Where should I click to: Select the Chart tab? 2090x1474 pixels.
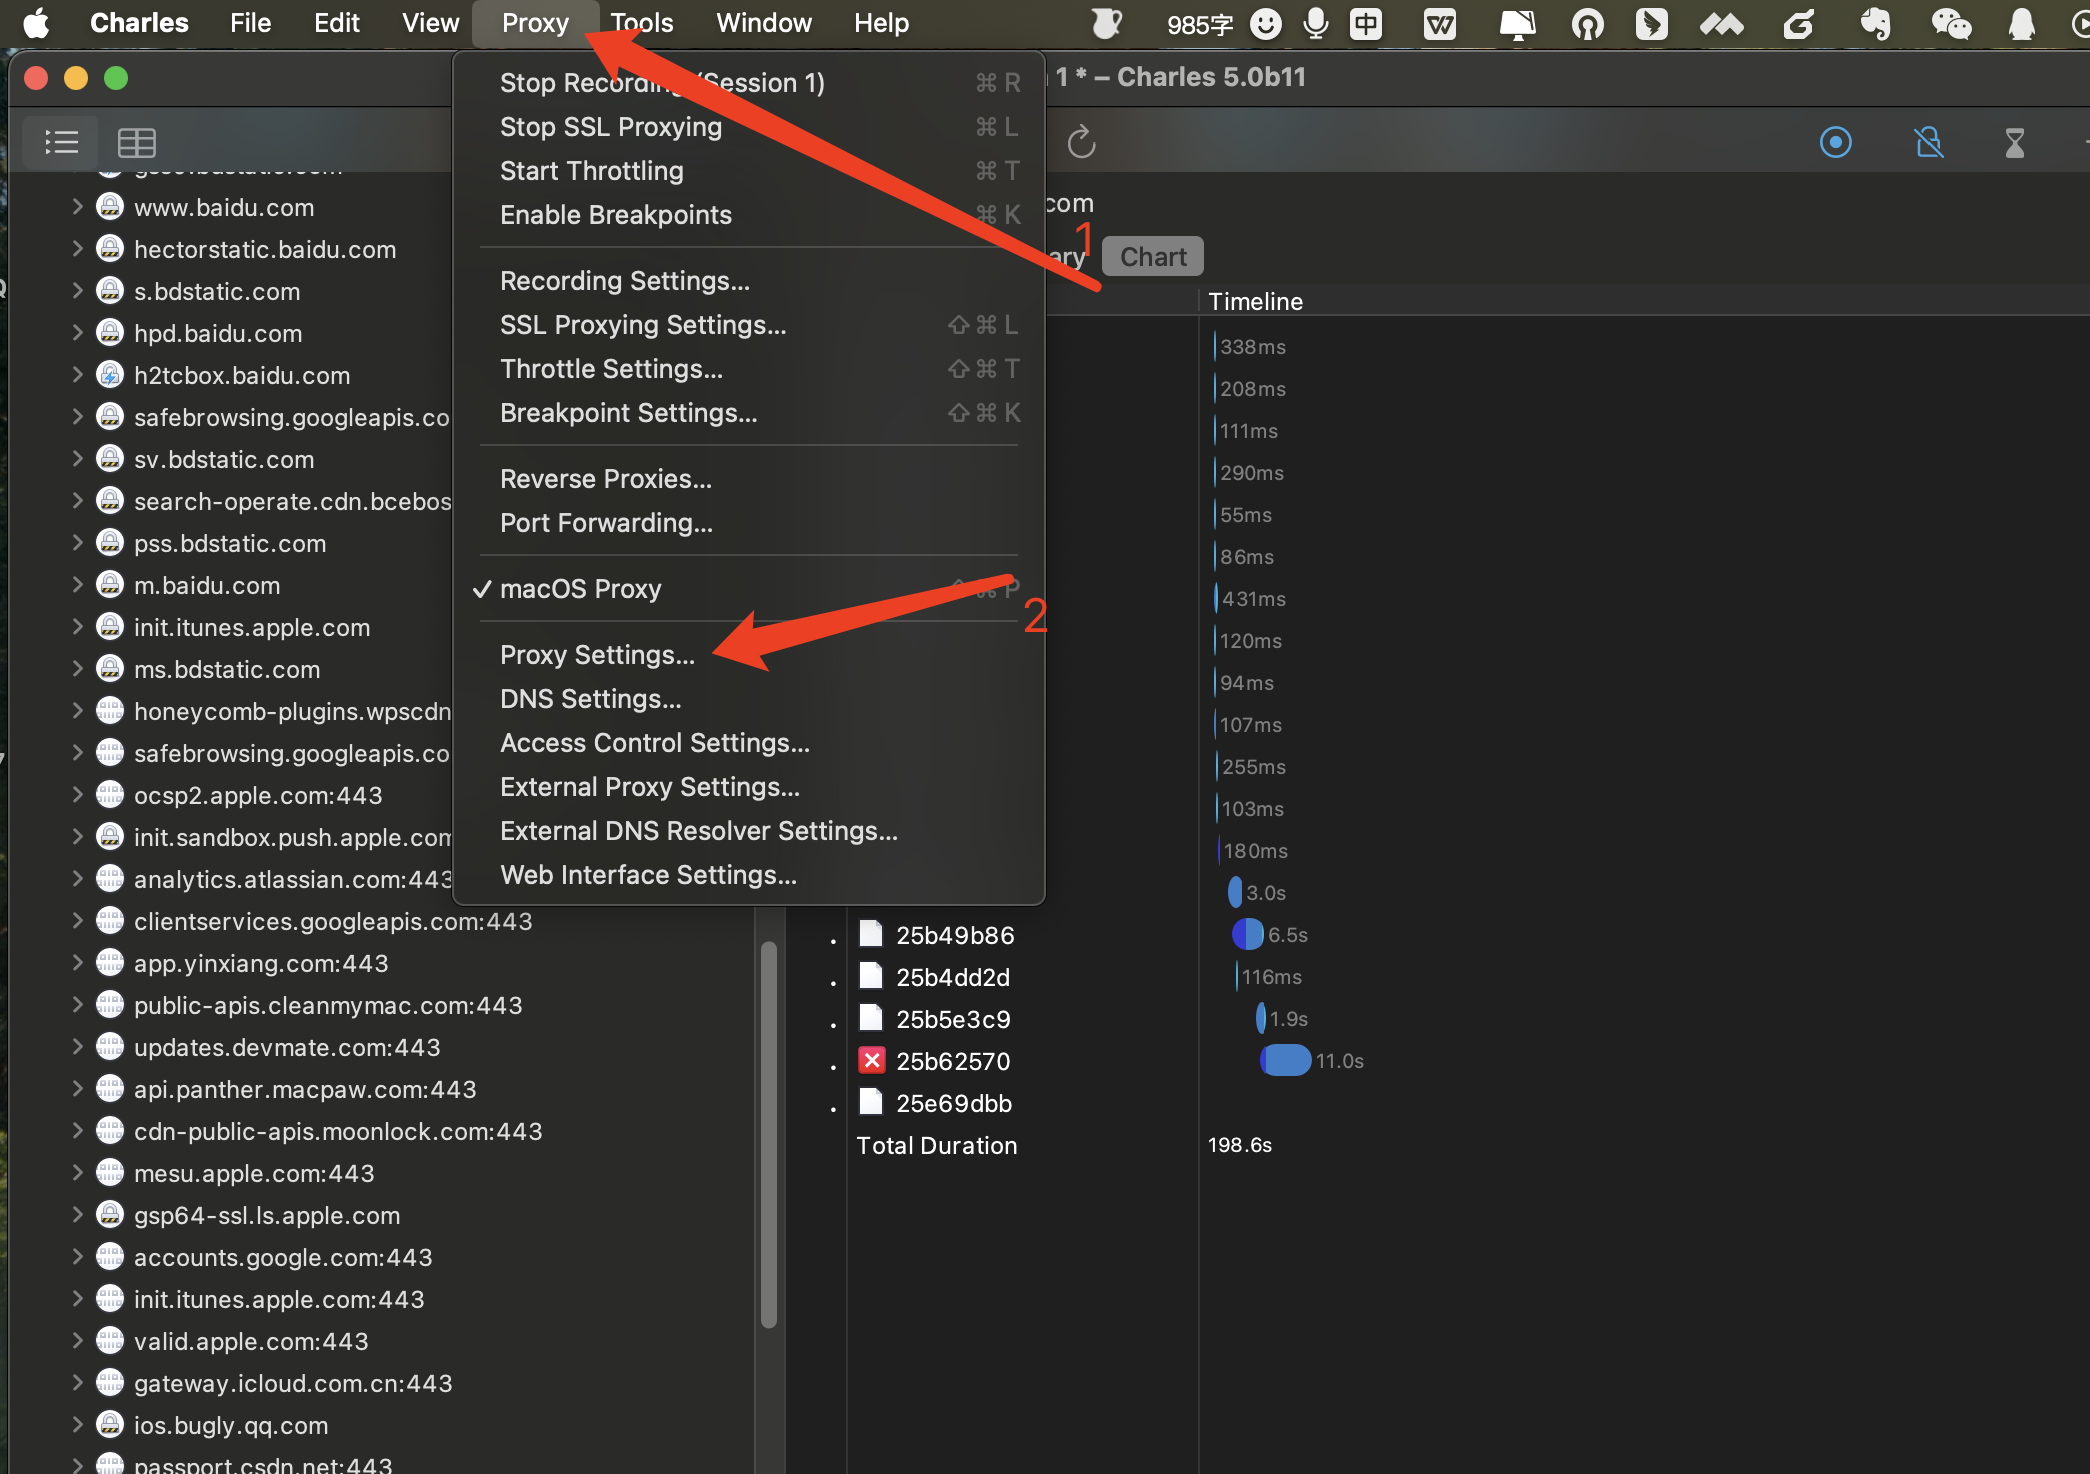click(x=1152, y=257)
